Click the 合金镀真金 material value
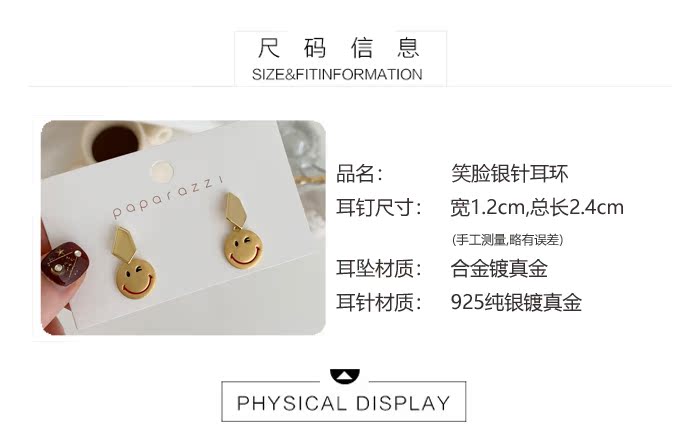 (x=499, y=269)
